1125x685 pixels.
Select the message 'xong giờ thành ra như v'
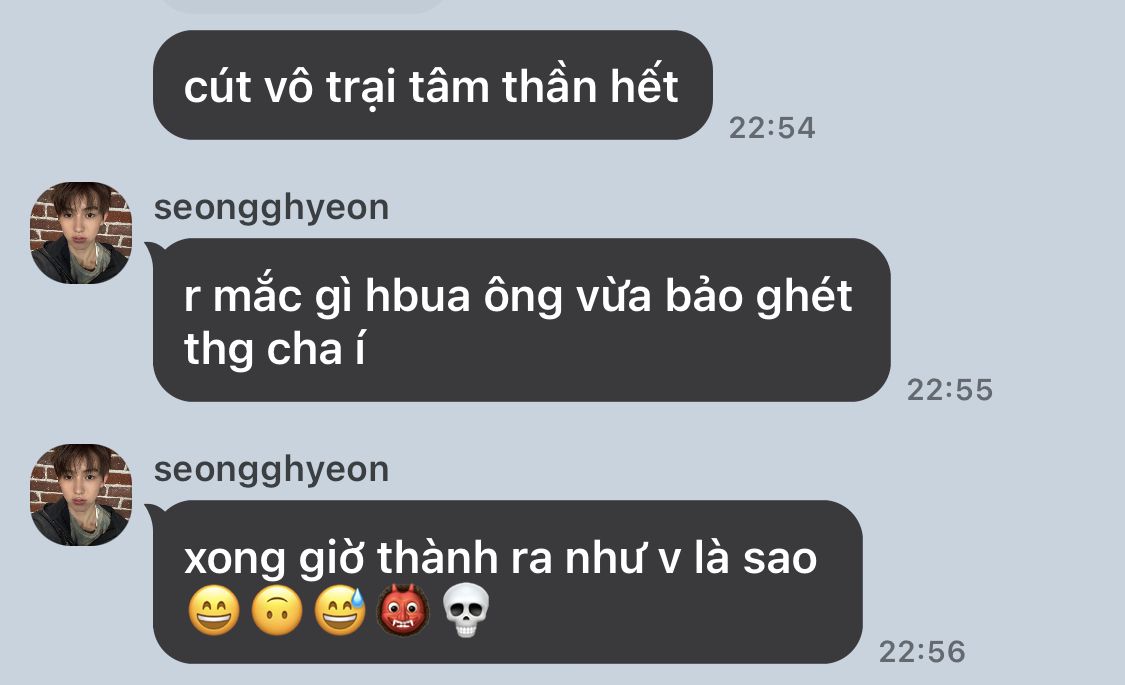(507, 582)
